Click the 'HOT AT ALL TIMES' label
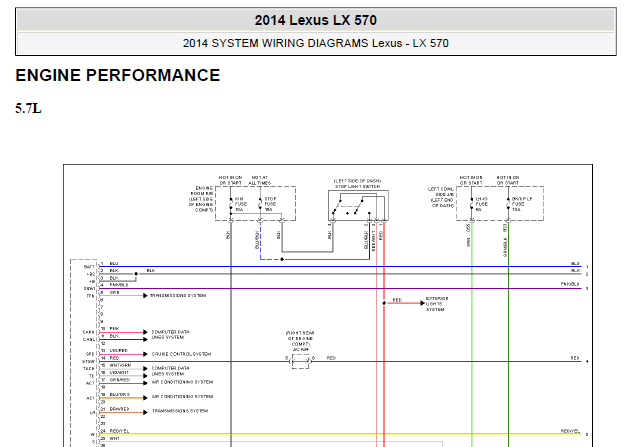 pyautogui.click(x=260, y=180)
